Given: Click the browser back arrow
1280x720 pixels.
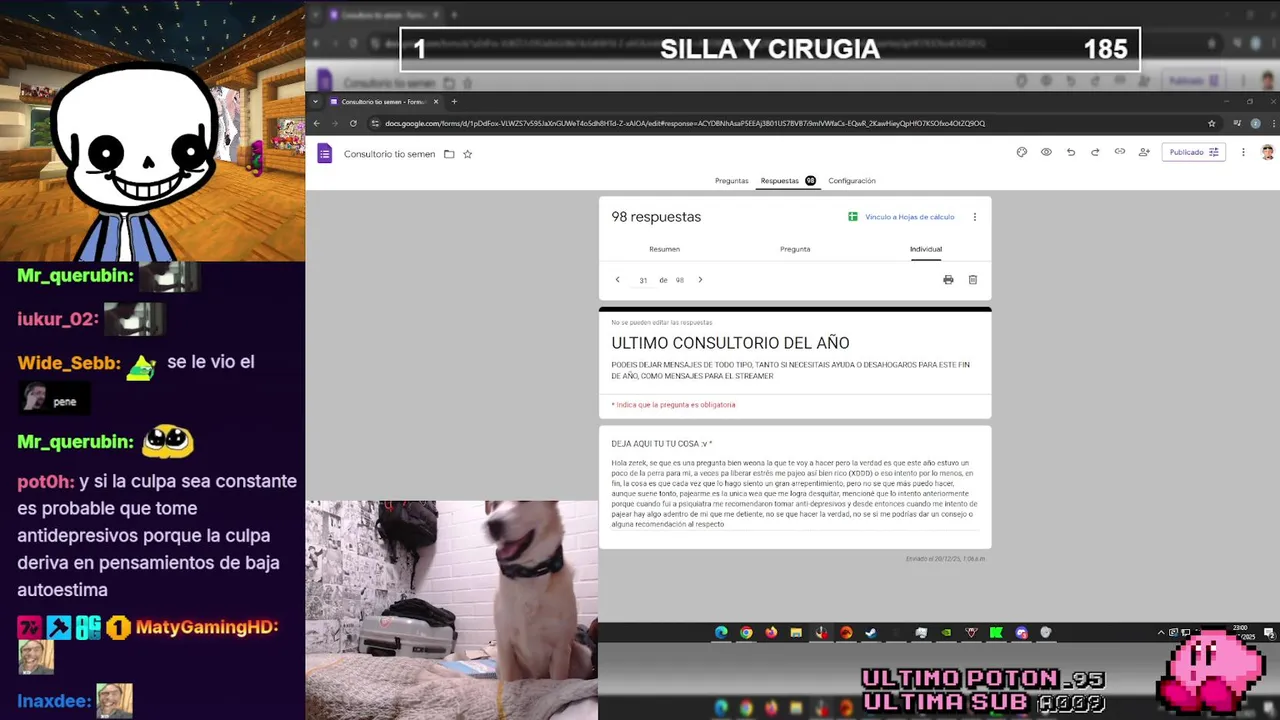Looking at the screenshot, I should coord(316,123).
